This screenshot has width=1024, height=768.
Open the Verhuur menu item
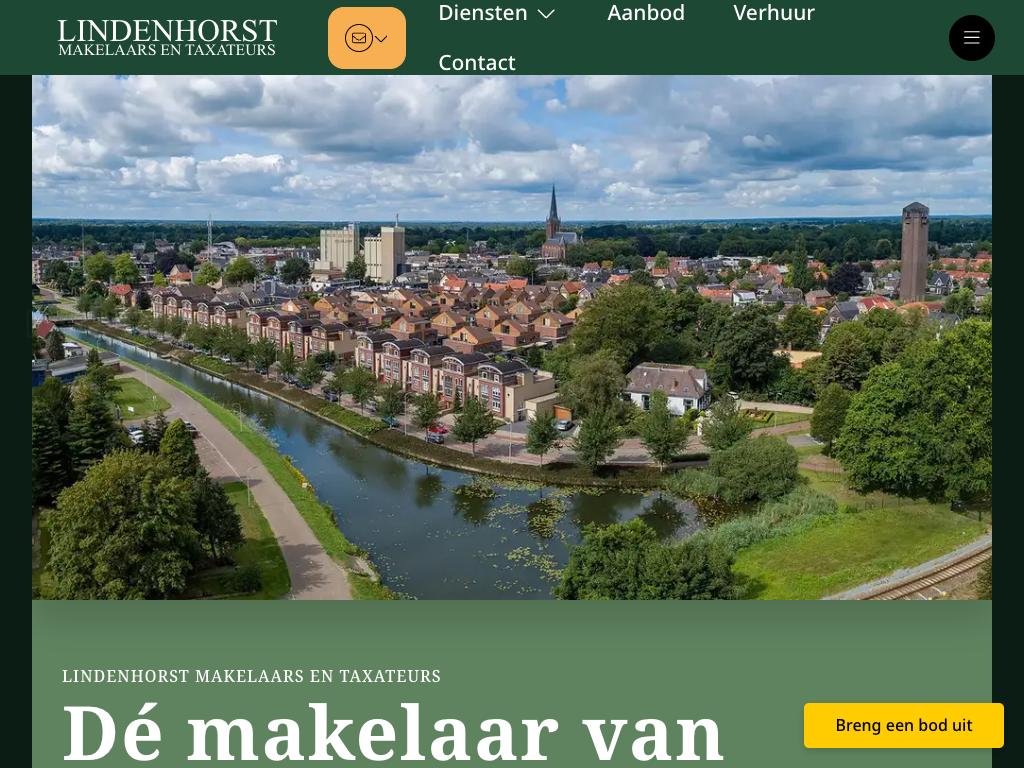coord(774,12)
